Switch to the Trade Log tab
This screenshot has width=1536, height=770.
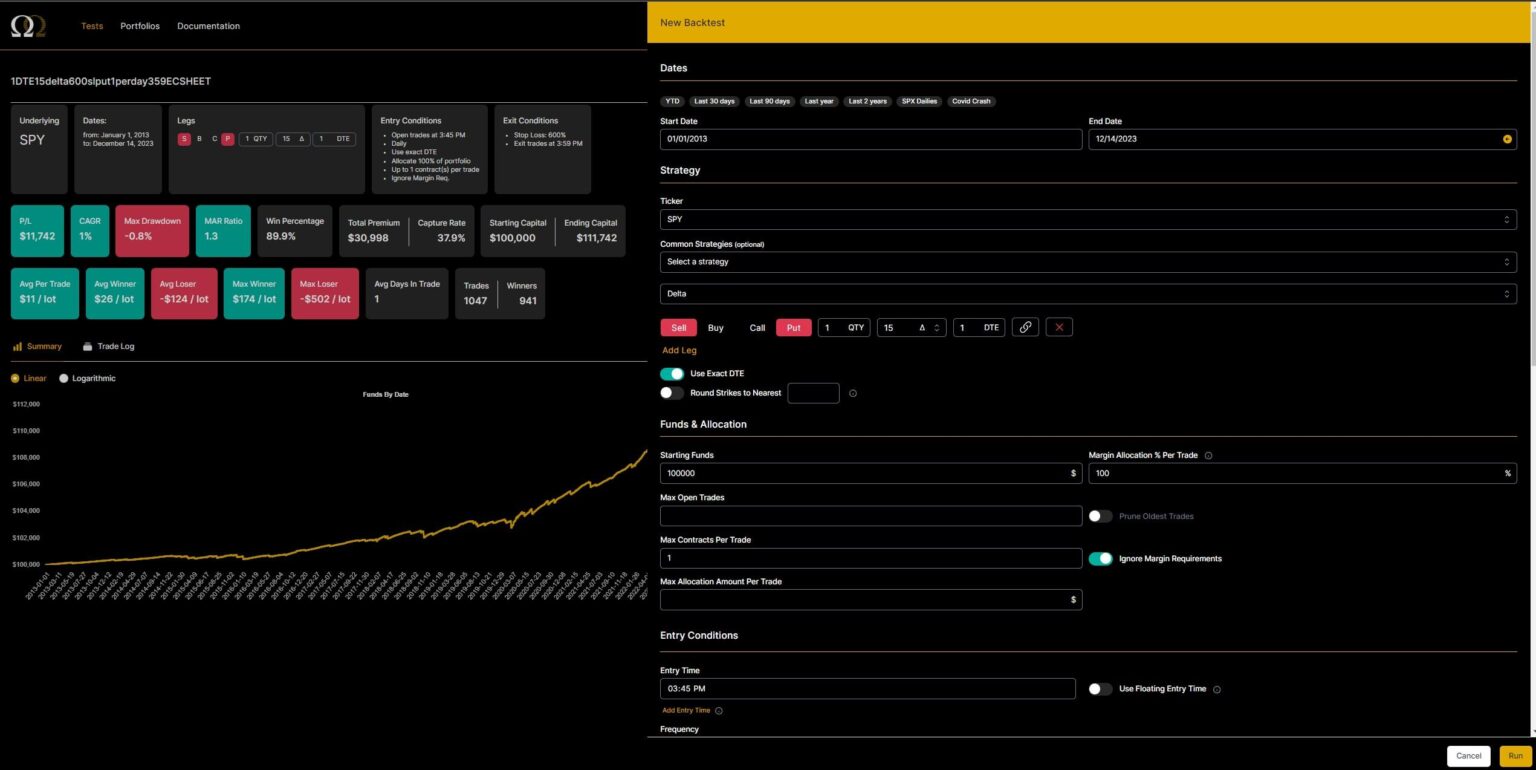pyautogui.click(x=108, y=346)
